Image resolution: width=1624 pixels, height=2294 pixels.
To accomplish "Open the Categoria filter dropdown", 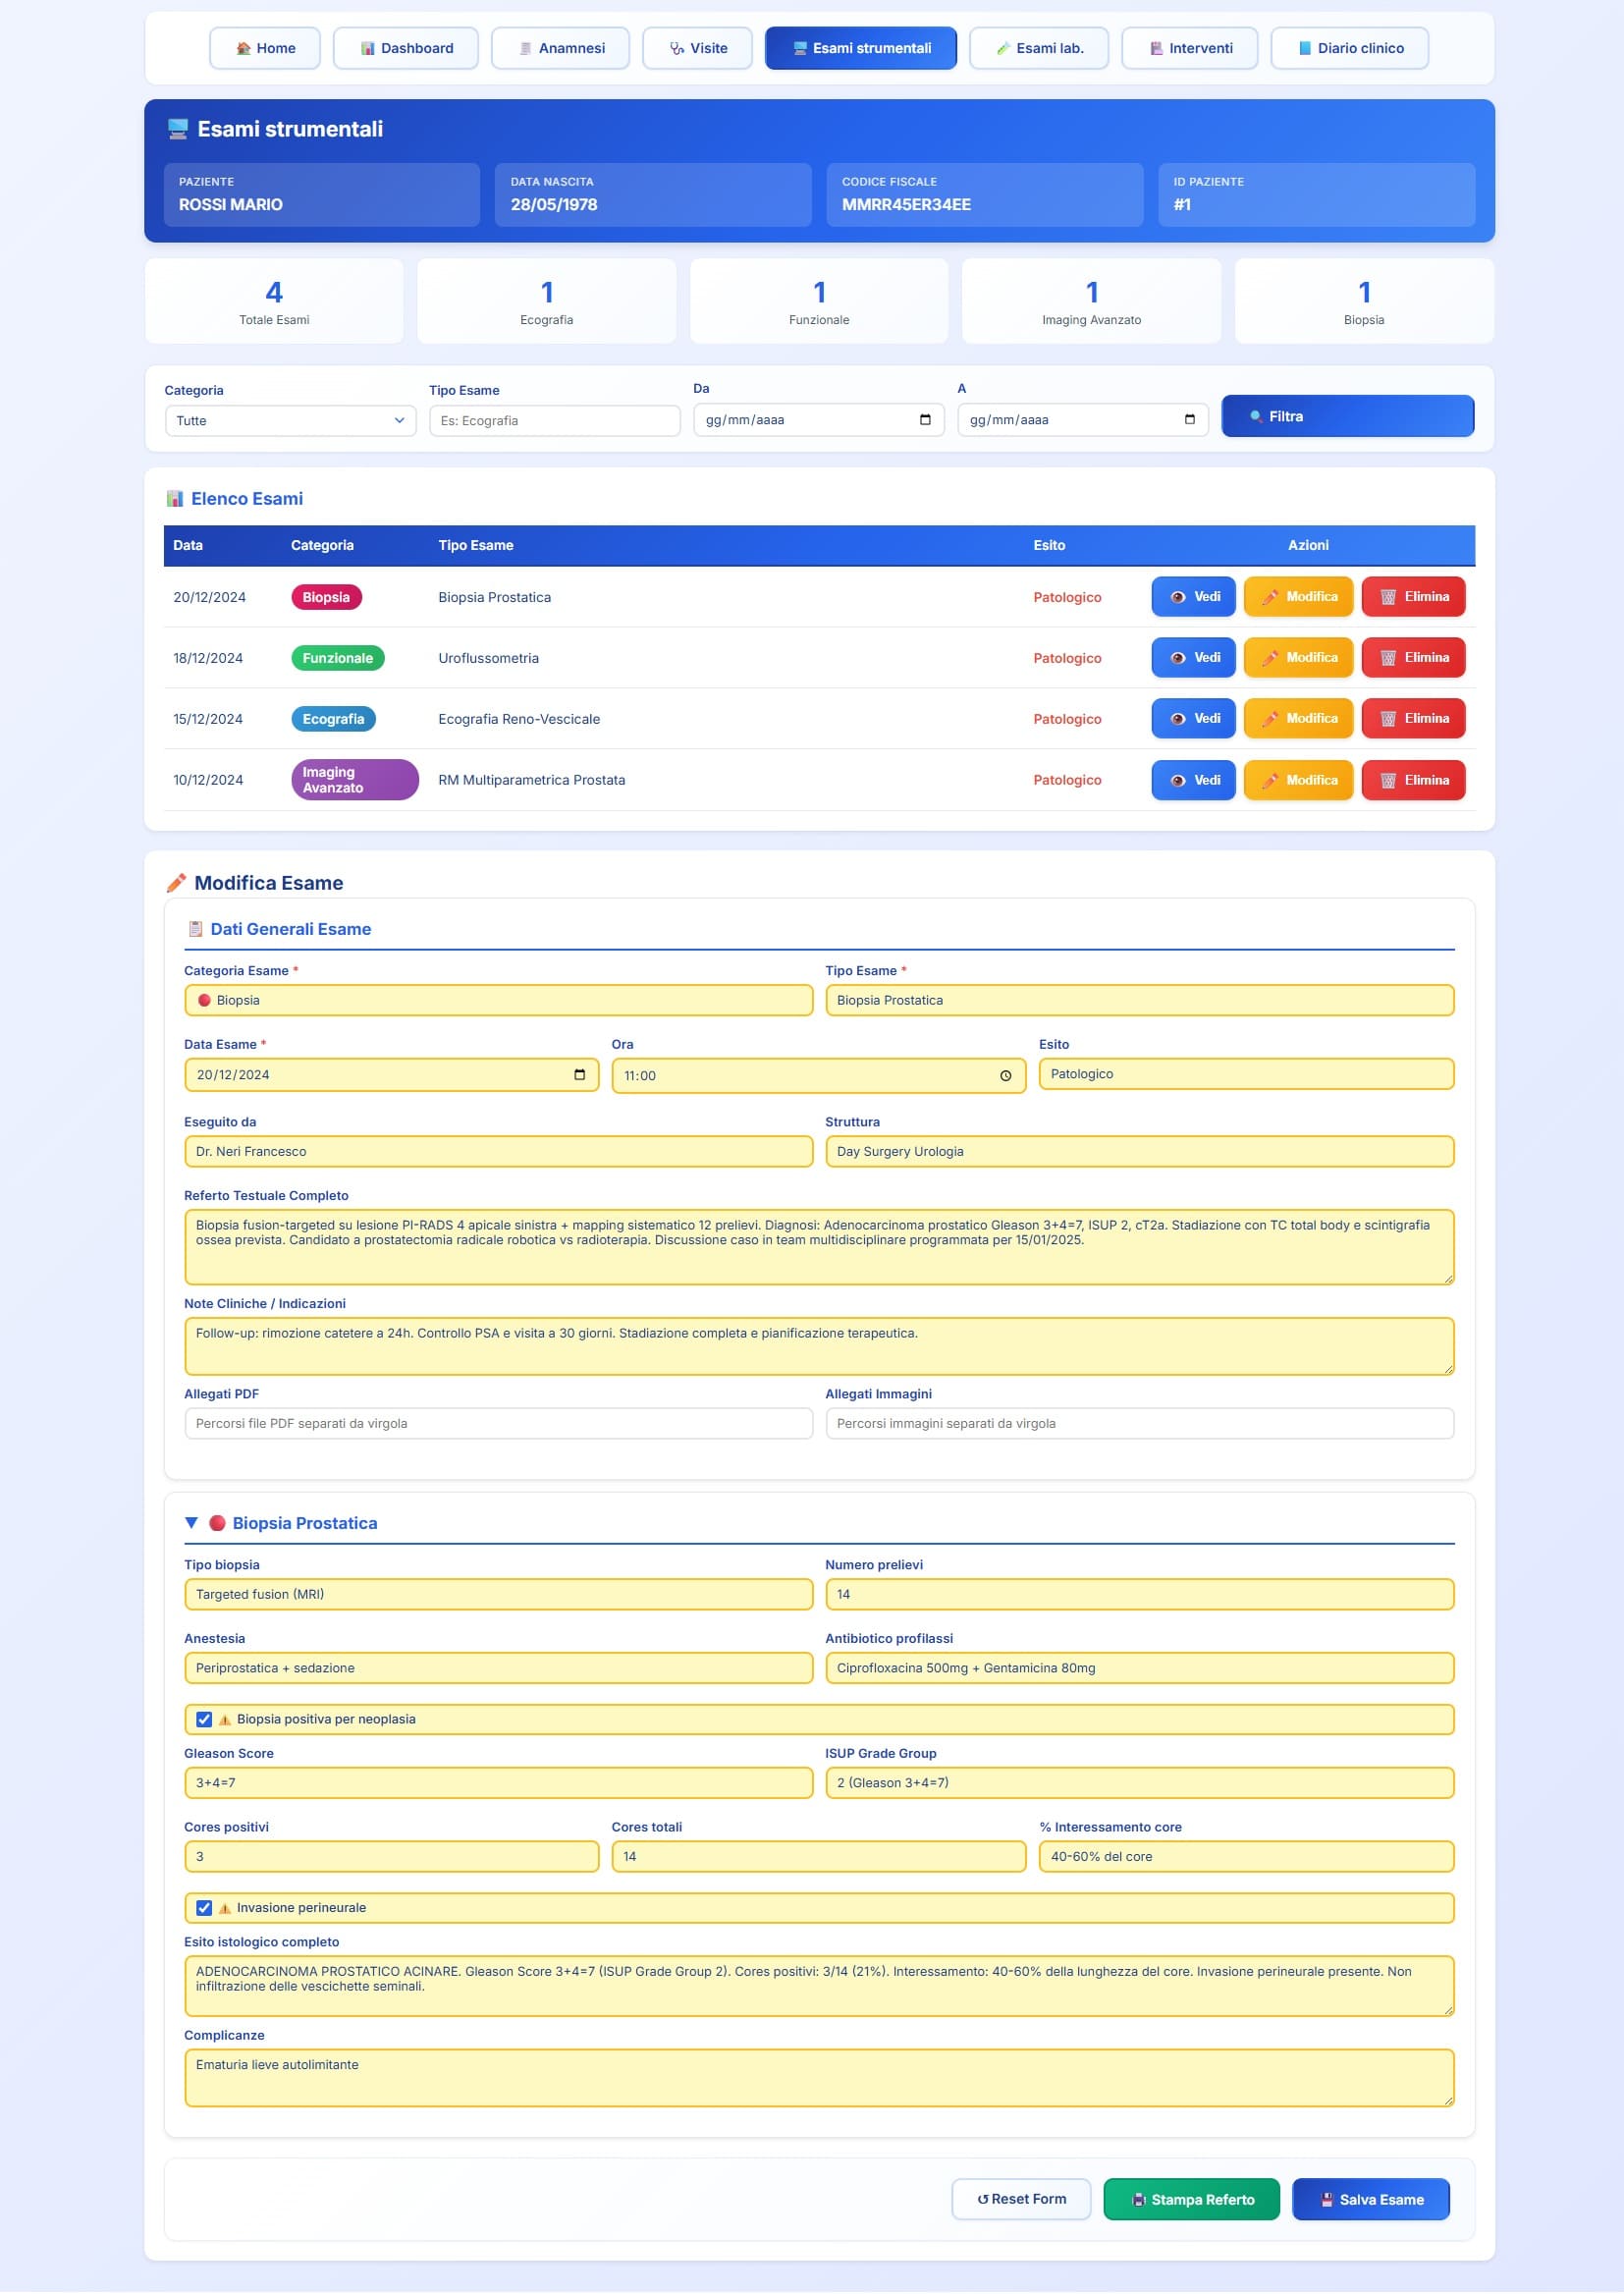I will pyautogui.click(x=290, y=421).
